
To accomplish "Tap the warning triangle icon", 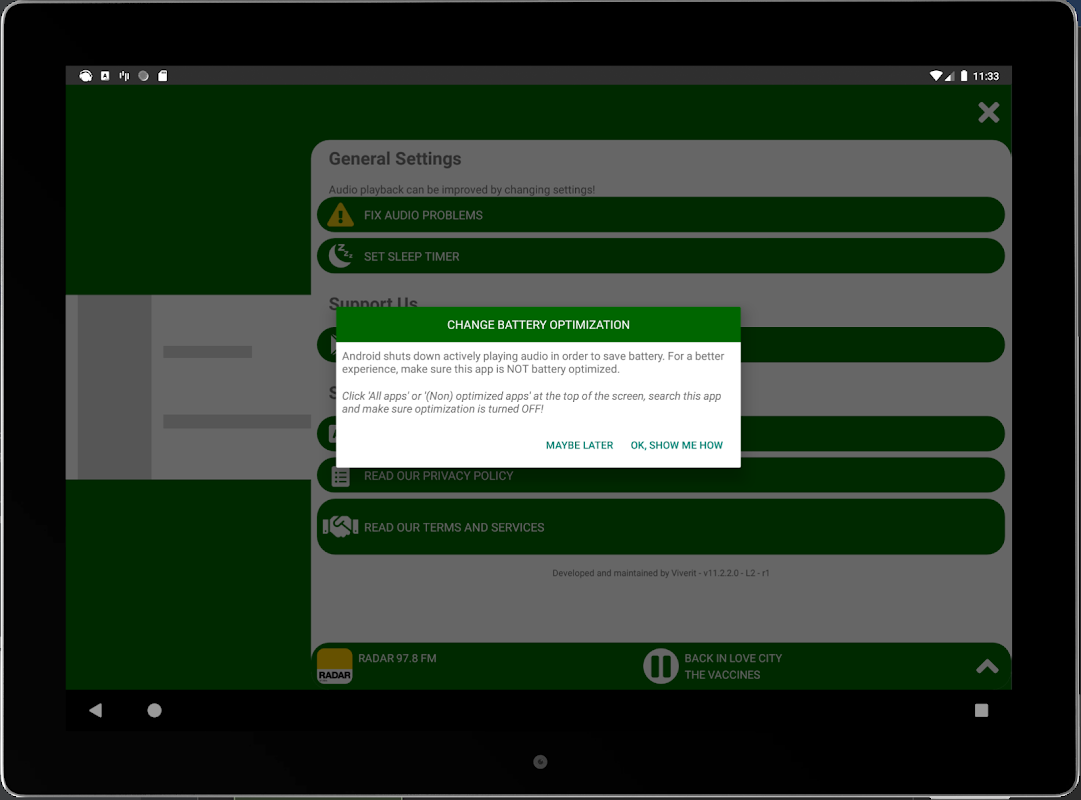I will click(341, 215).
